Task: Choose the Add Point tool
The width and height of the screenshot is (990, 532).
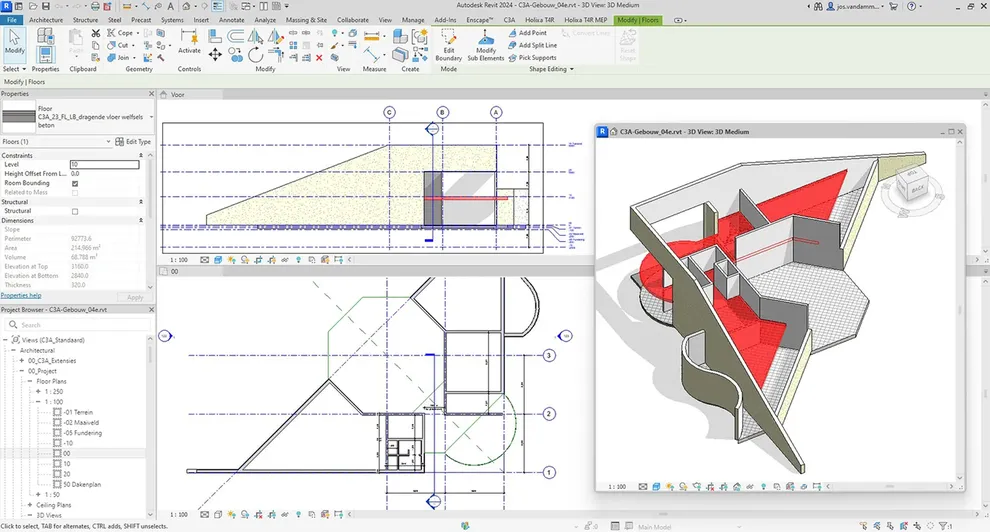Action: (x=527, y=33)
